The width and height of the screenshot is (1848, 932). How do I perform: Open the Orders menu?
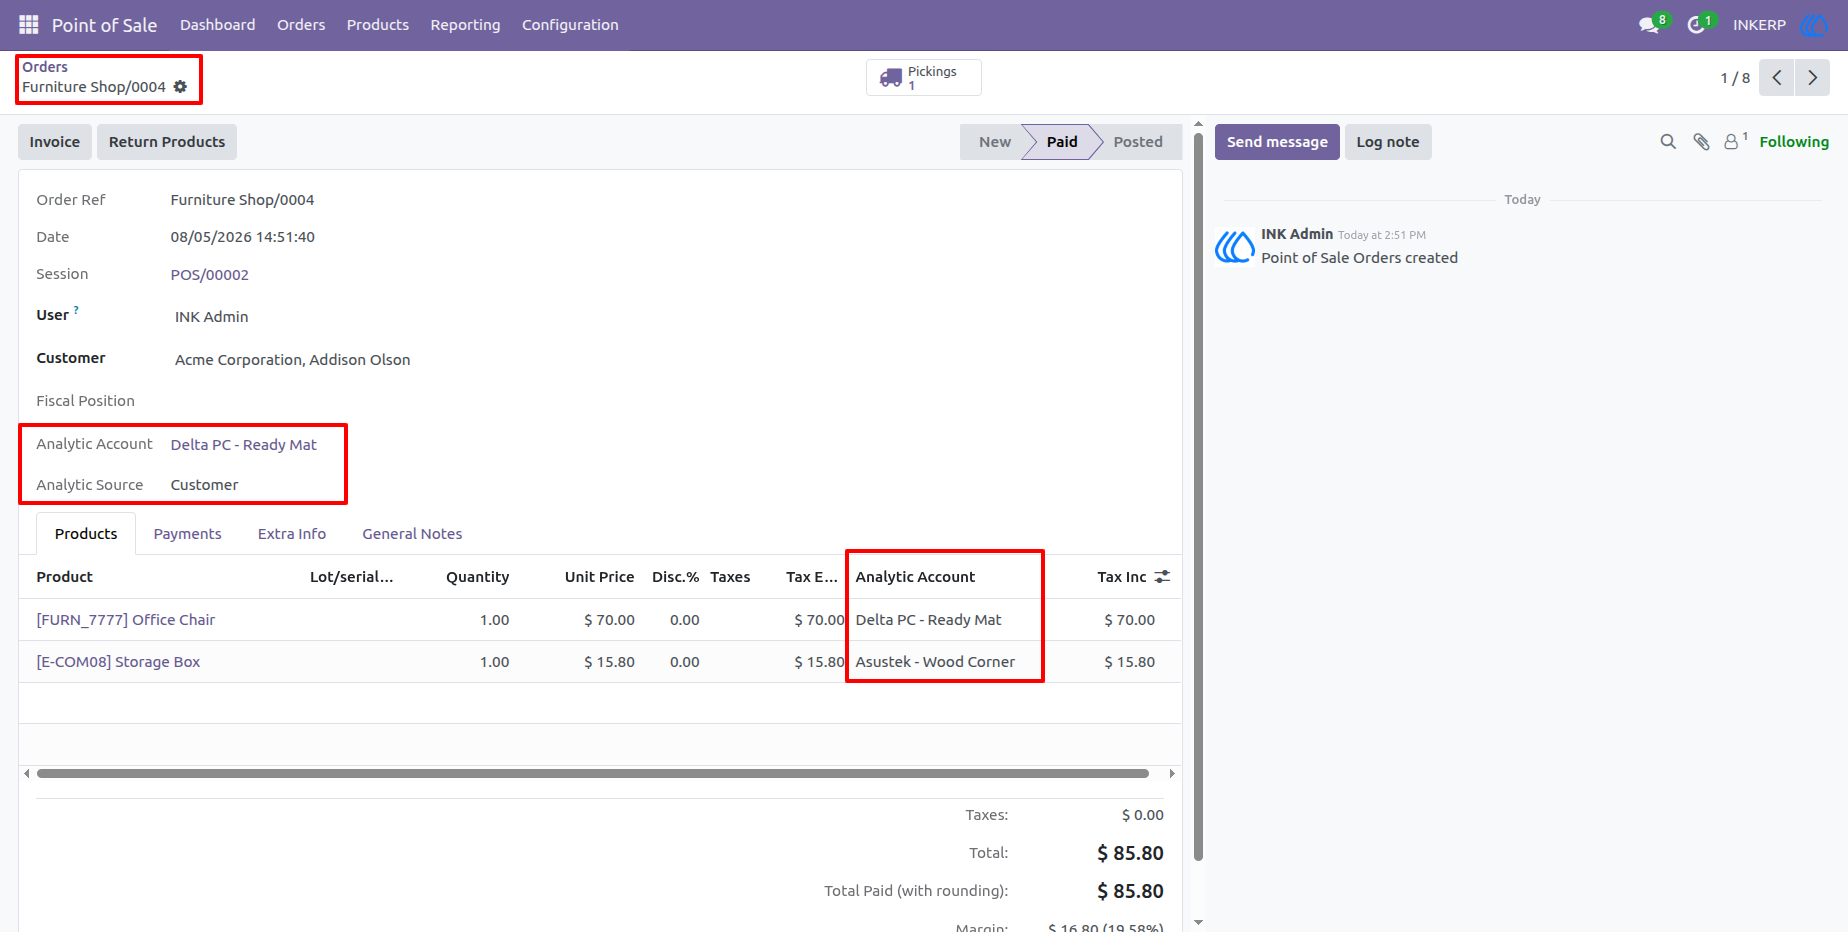[x=301, y=25]
